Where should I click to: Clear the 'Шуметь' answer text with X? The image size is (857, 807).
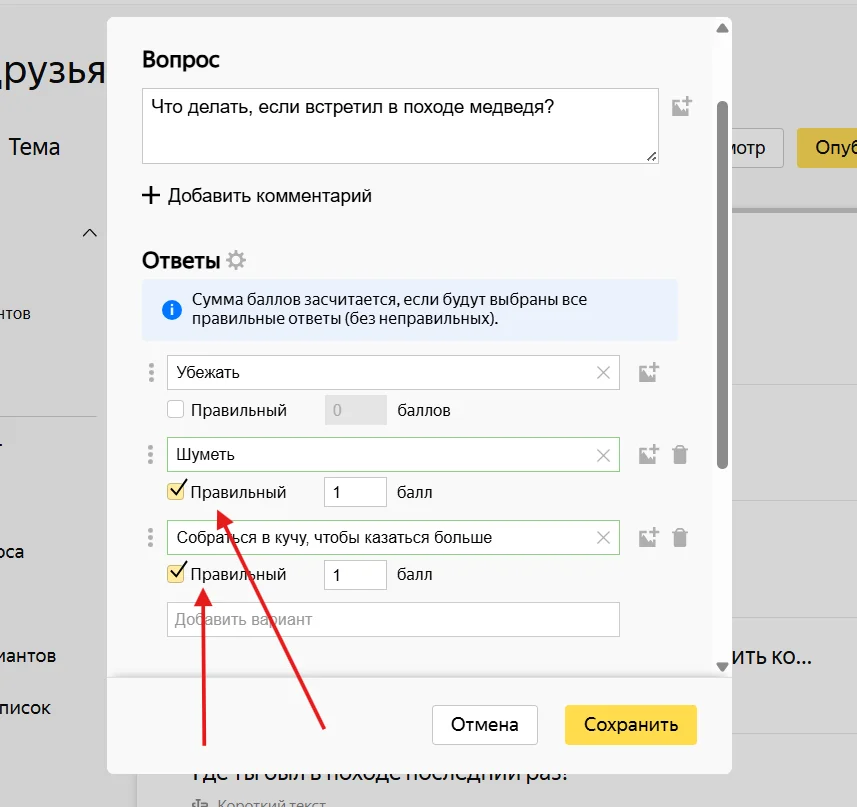click(603, 455)
